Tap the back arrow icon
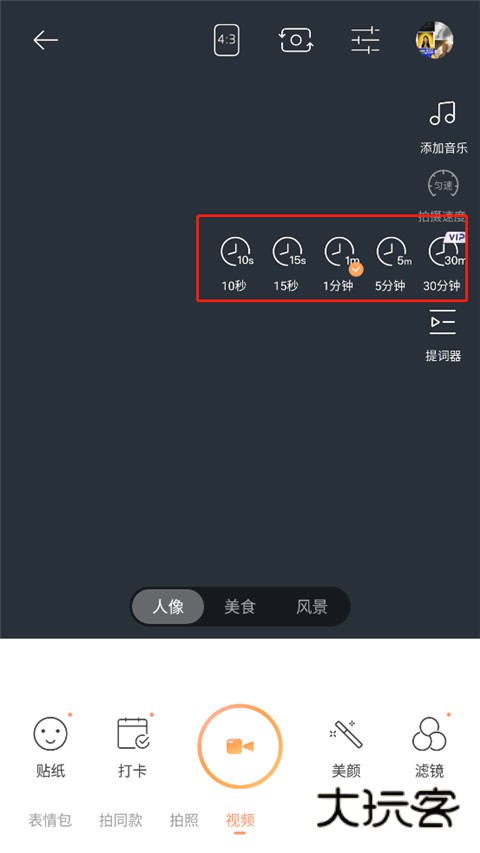The height and width of the screenshot is (853, 480). pyautogui.click(x=45, y=40)
